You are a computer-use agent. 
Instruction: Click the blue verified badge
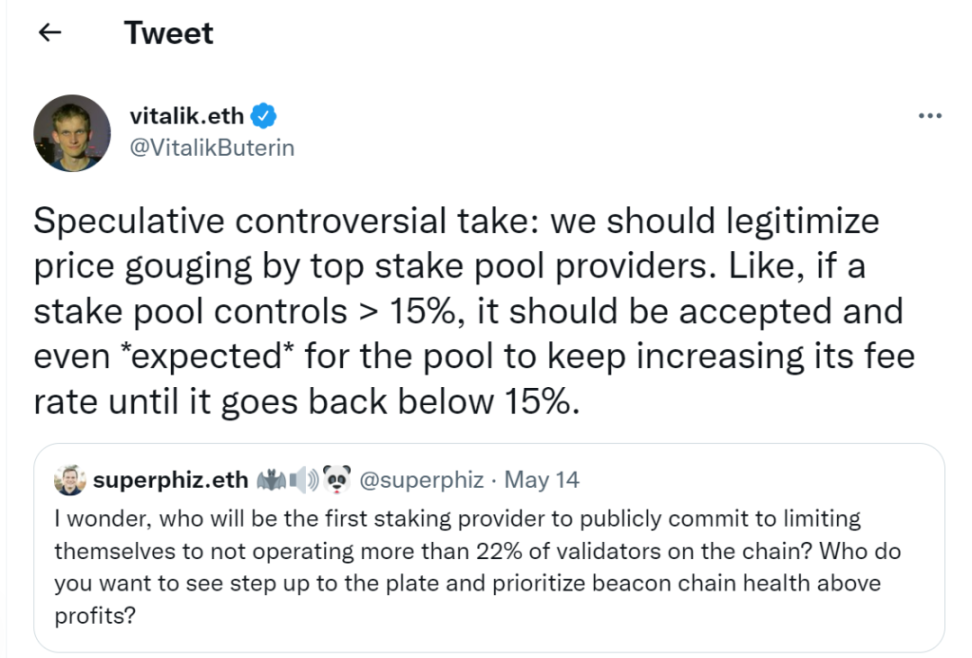[x=262, y=115]
